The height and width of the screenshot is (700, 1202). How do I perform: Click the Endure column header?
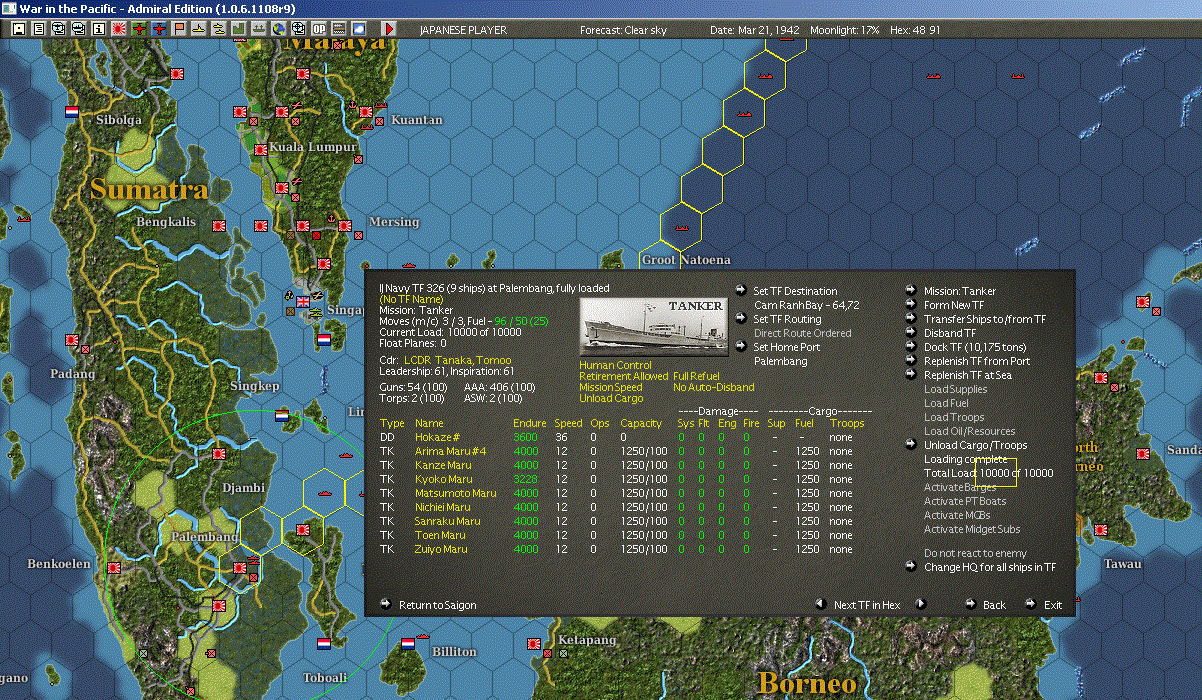[x=530, y=423]
